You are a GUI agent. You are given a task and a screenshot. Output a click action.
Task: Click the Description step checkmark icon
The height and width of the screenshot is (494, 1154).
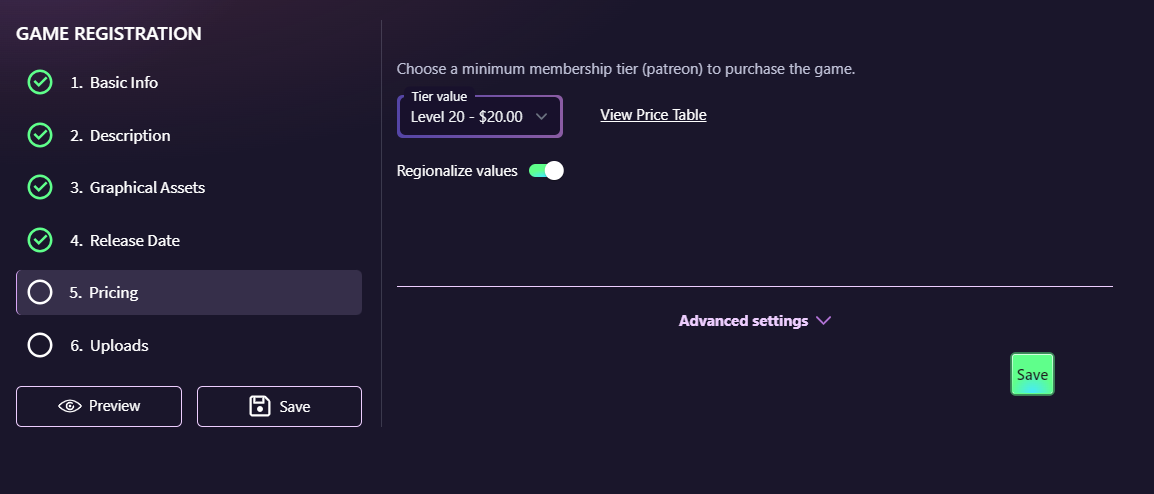(x=40, y=135)
